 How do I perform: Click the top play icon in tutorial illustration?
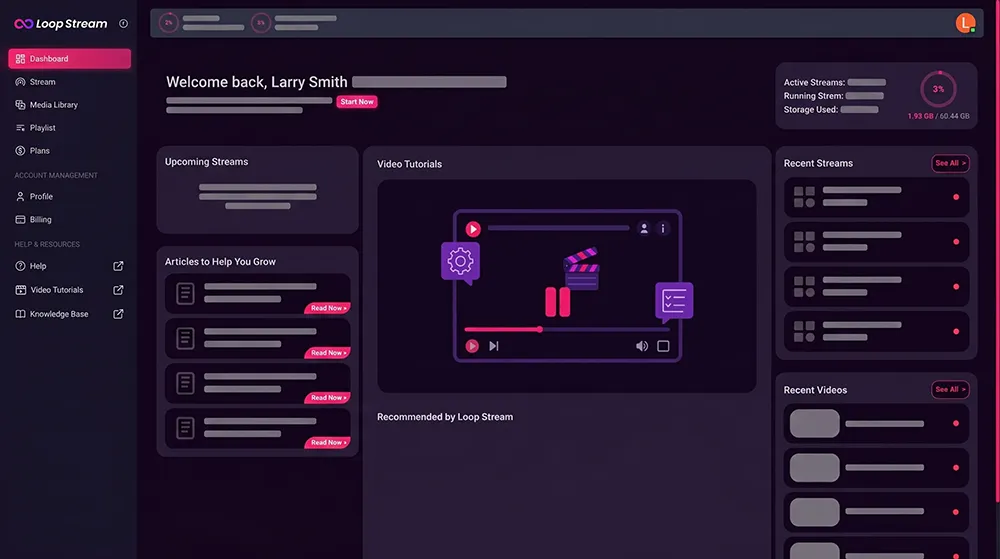tap(473, 229)
